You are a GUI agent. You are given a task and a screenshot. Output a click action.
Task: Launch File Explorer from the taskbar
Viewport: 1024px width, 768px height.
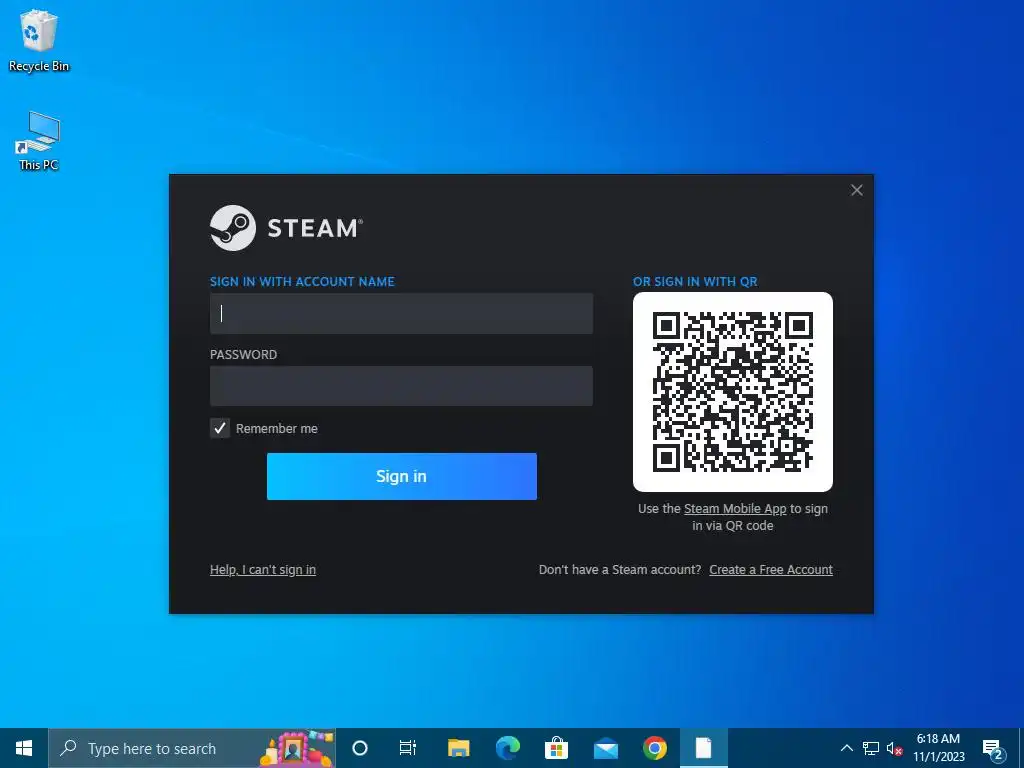458,748
